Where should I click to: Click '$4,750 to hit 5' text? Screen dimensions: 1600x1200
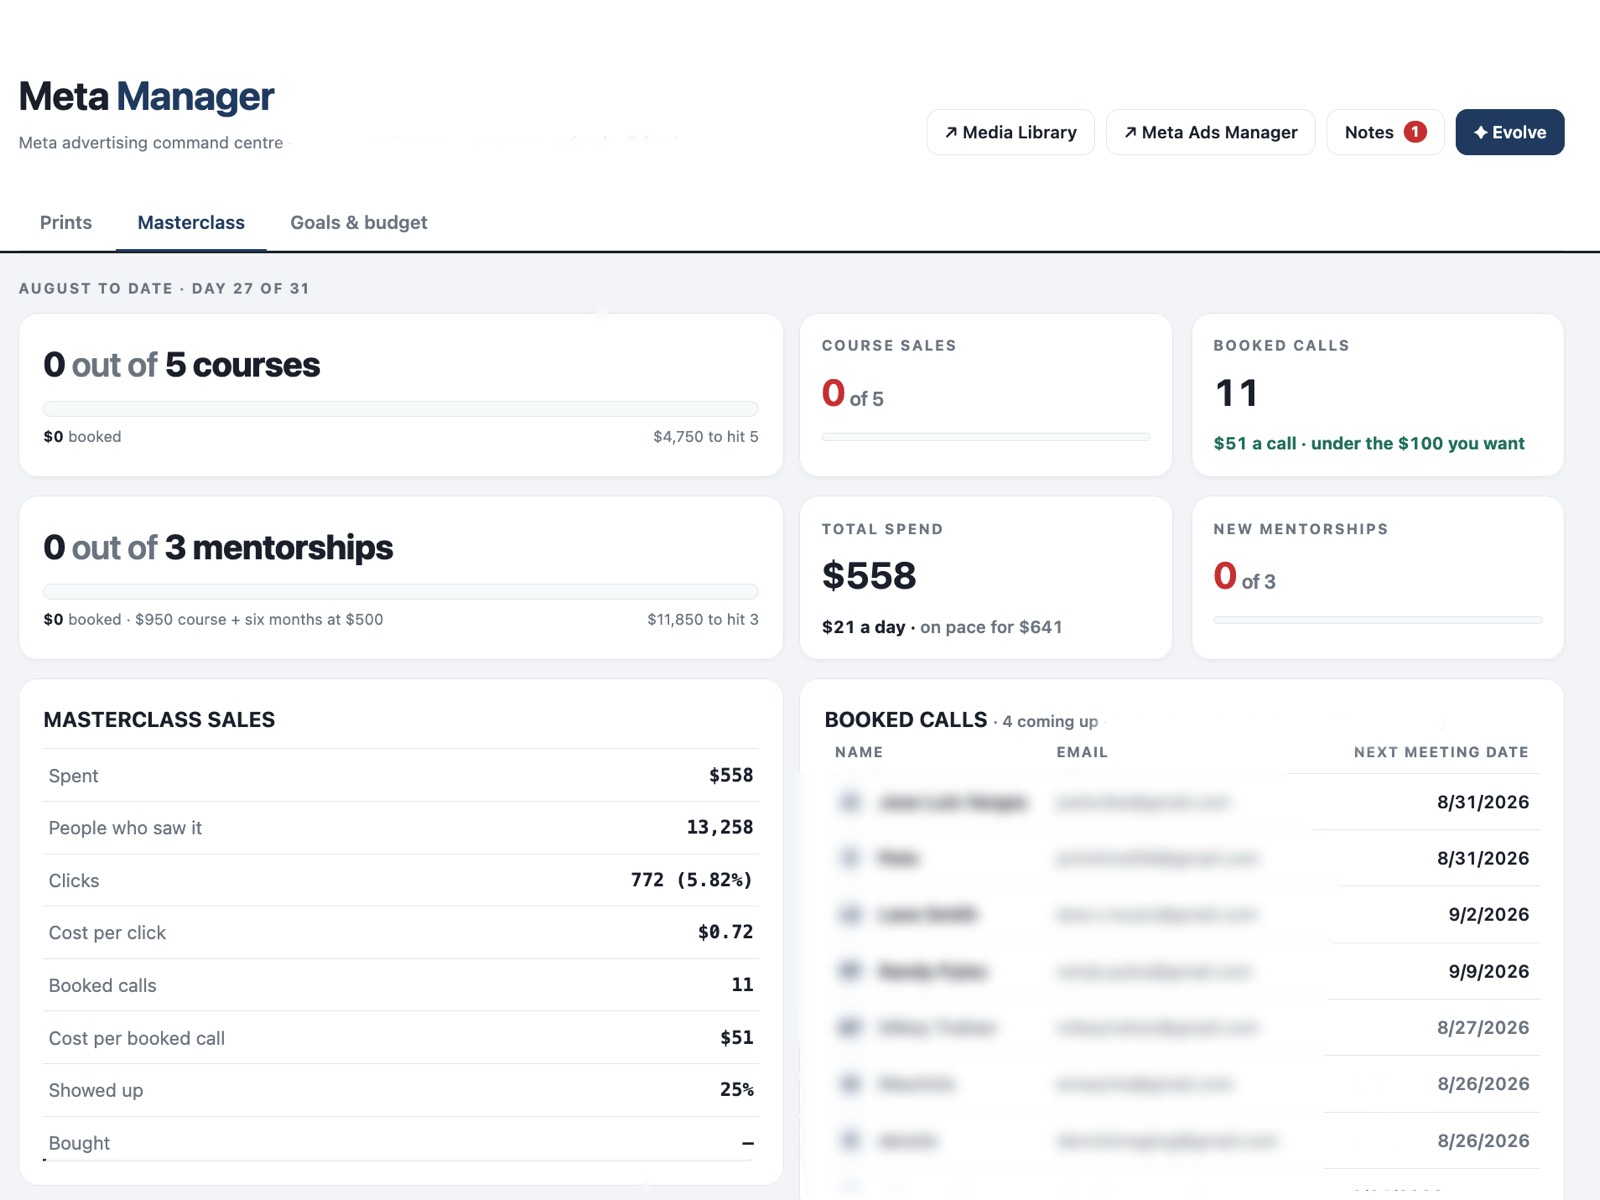pos(706,436)
